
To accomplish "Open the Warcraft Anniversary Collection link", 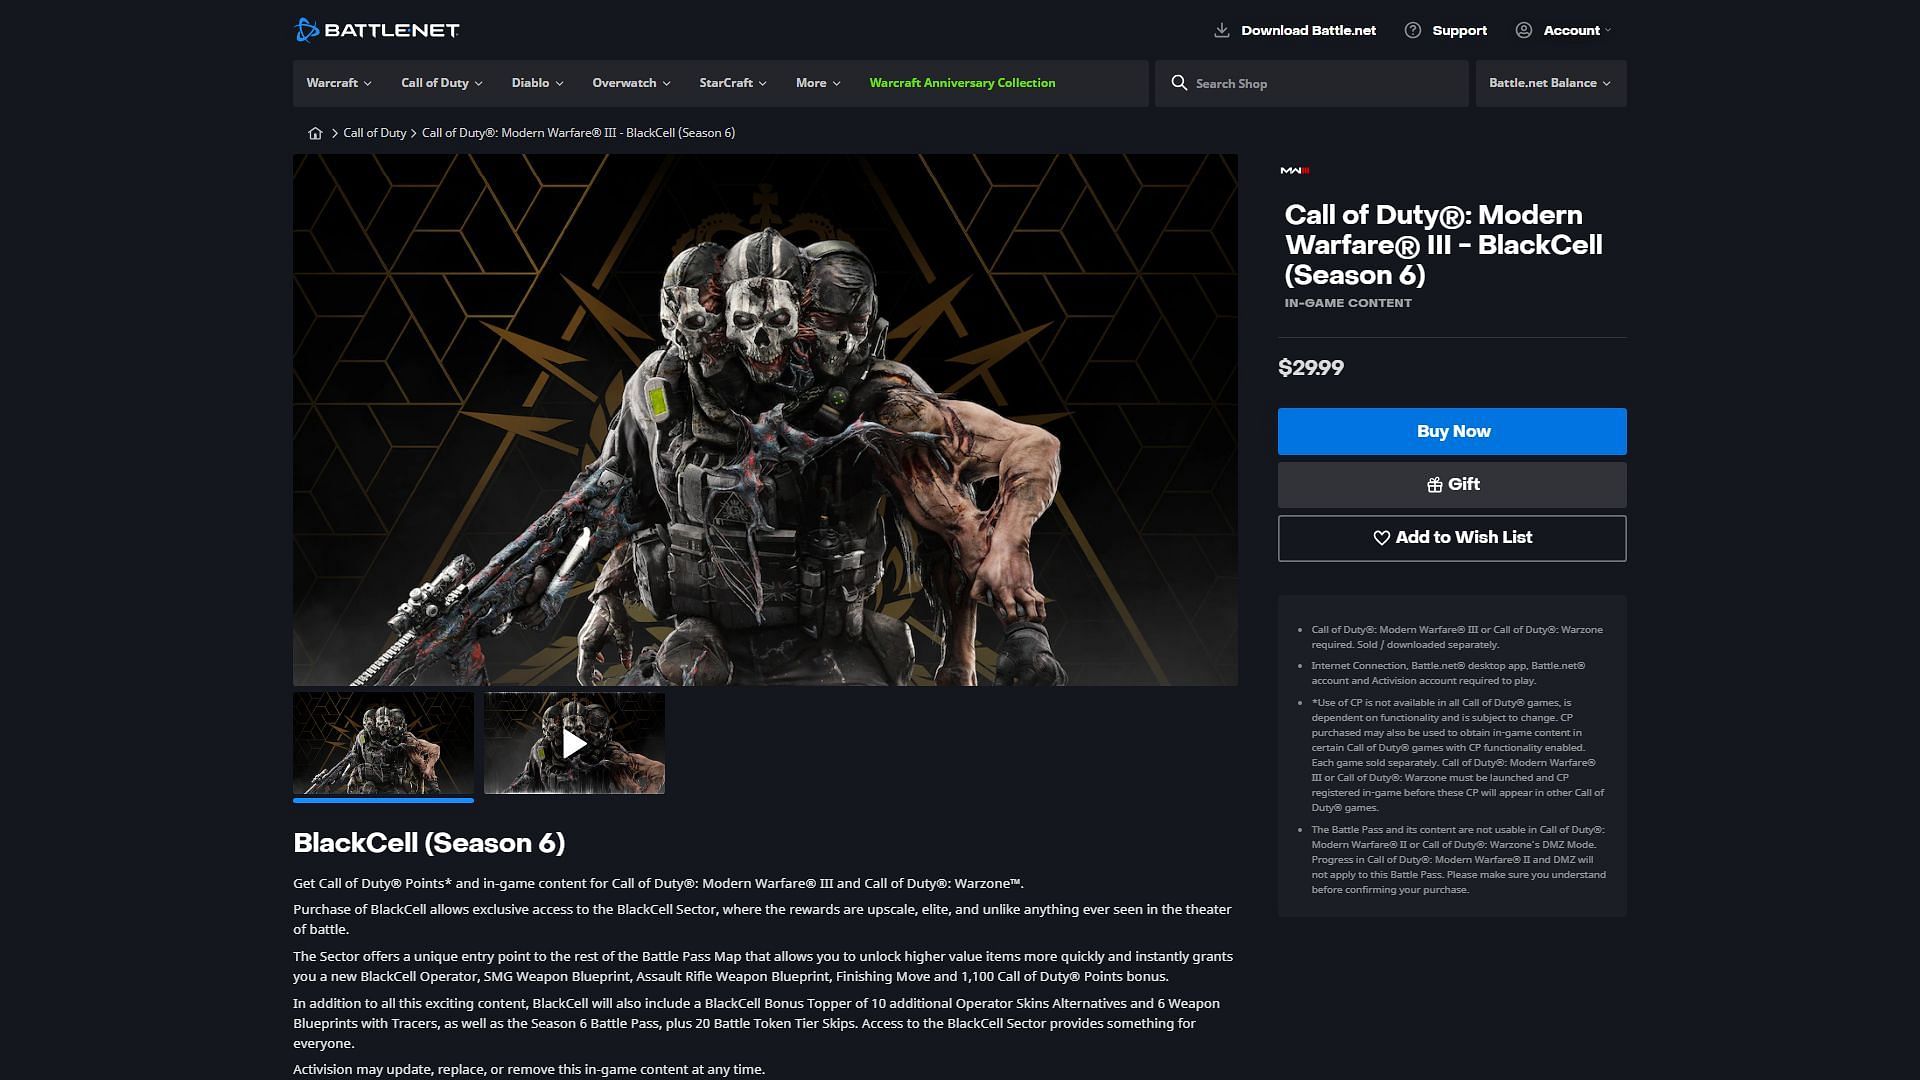I will click(961, 82).
